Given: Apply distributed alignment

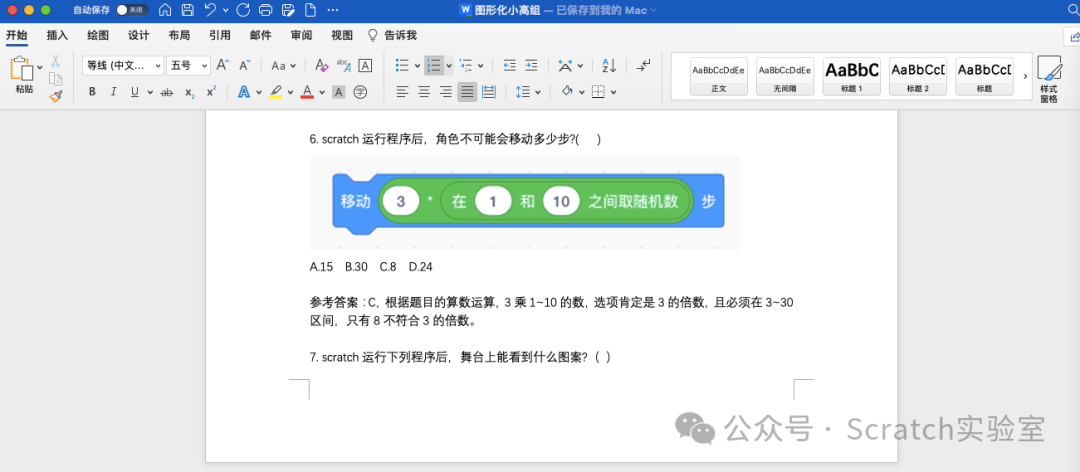Looking at the screenshot, I should (x=489, y=92).
